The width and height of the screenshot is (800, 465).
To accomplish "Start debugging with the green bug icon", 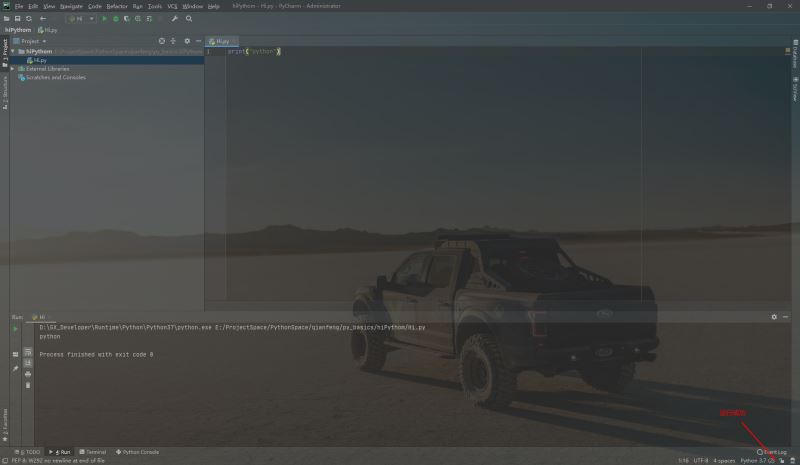I will 116,19.
